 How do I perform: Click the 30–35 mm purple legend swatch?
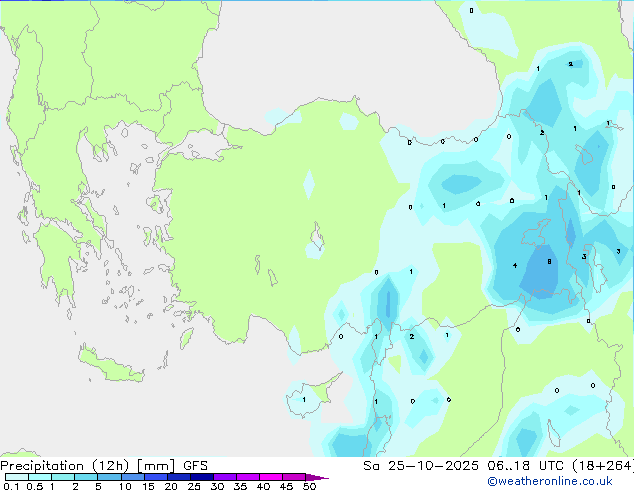coord(225,477)
